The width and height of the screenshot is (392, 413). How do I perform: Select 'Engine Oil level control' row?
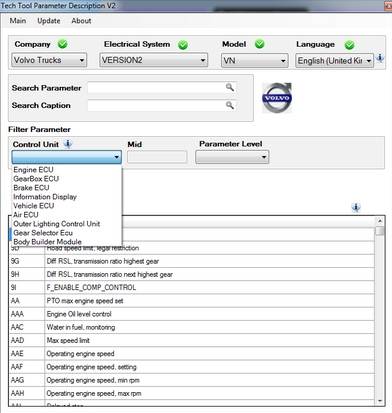191,314
